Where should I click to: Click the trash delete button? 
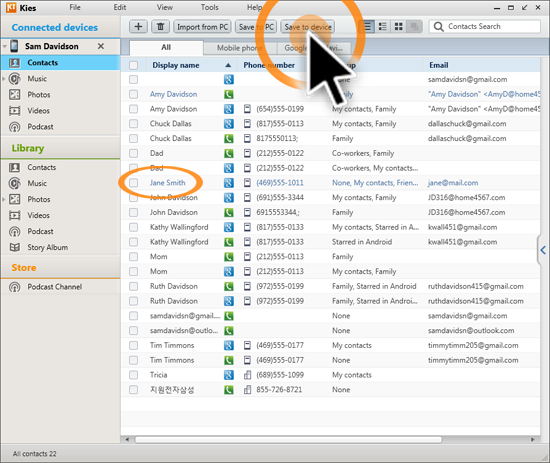click(x=160, y=27)
